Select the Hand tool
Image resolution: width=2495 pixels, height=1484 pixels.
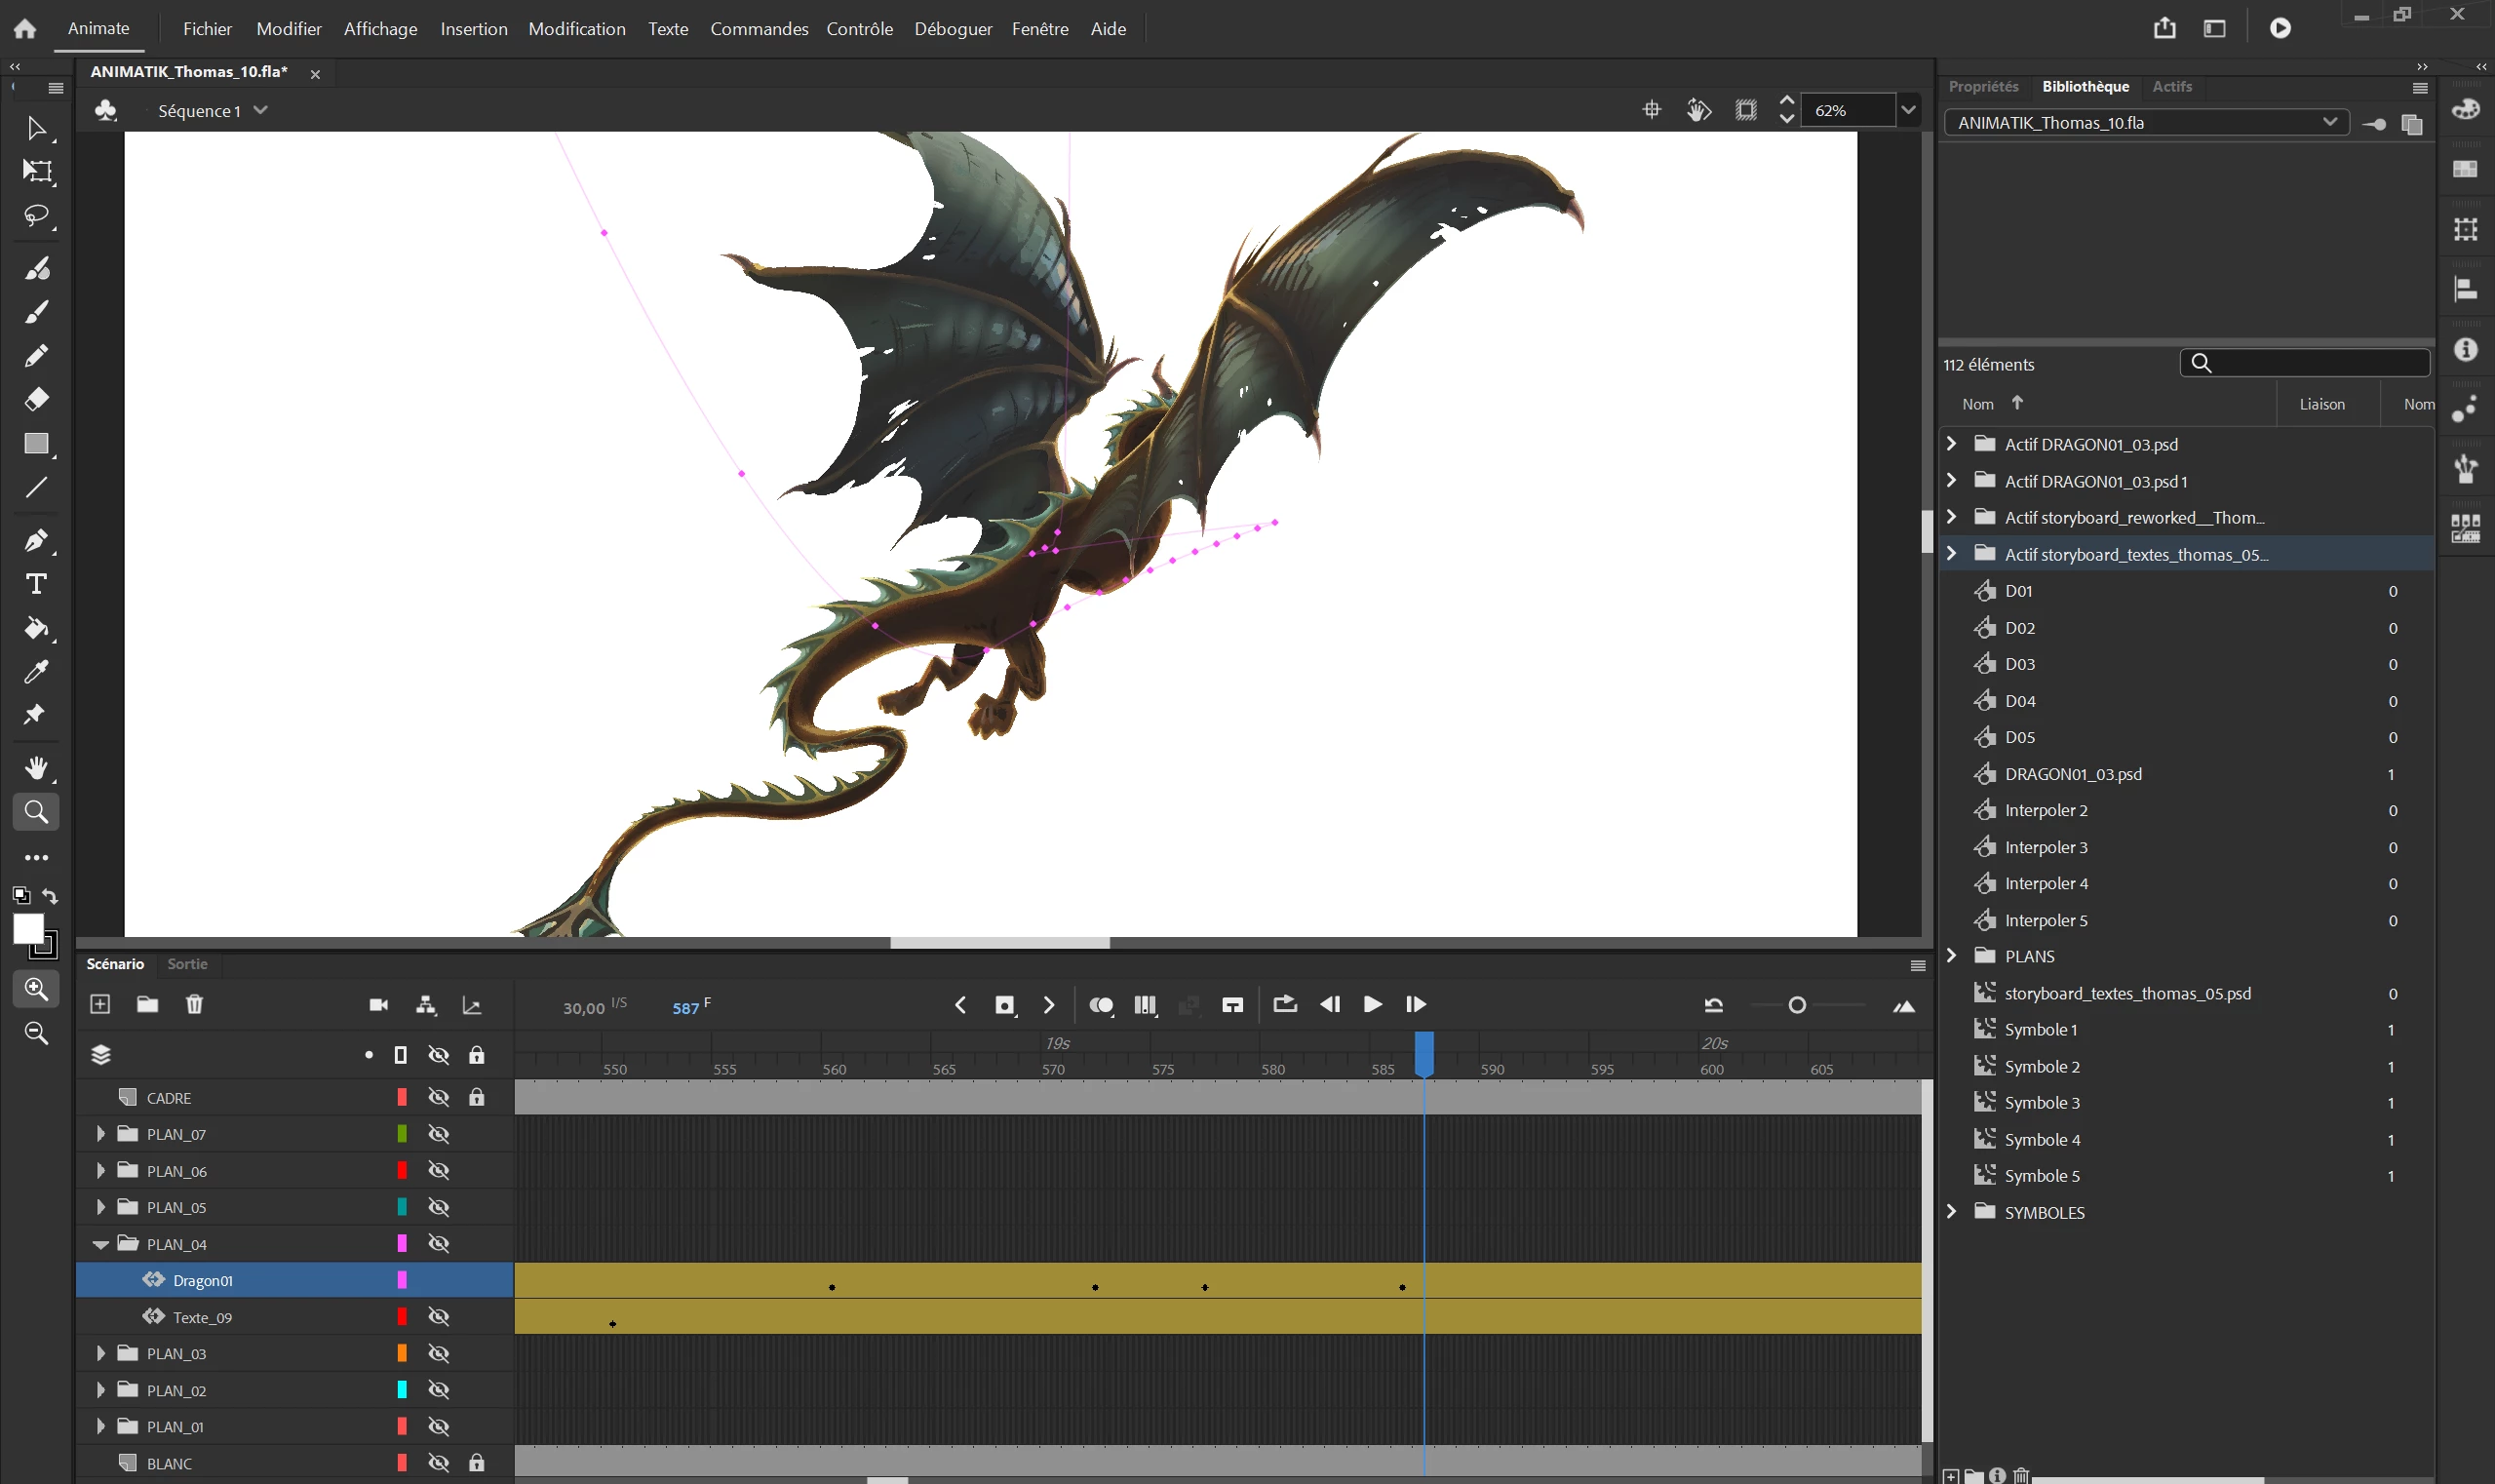[36, 768]
